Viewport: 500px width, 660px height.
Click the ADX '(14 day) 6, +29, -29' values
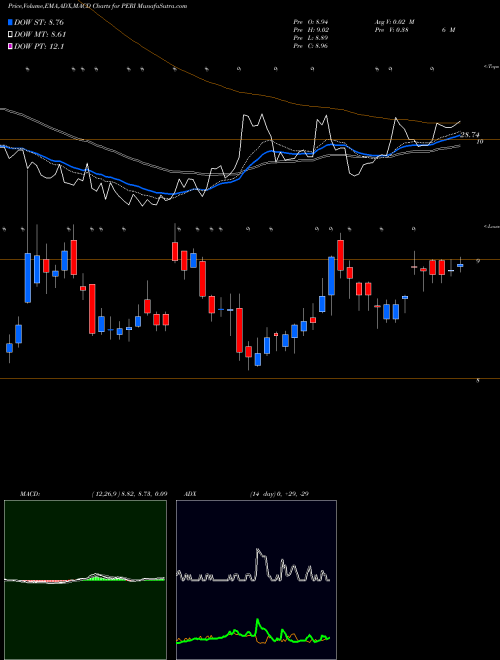tap(279, 494)
